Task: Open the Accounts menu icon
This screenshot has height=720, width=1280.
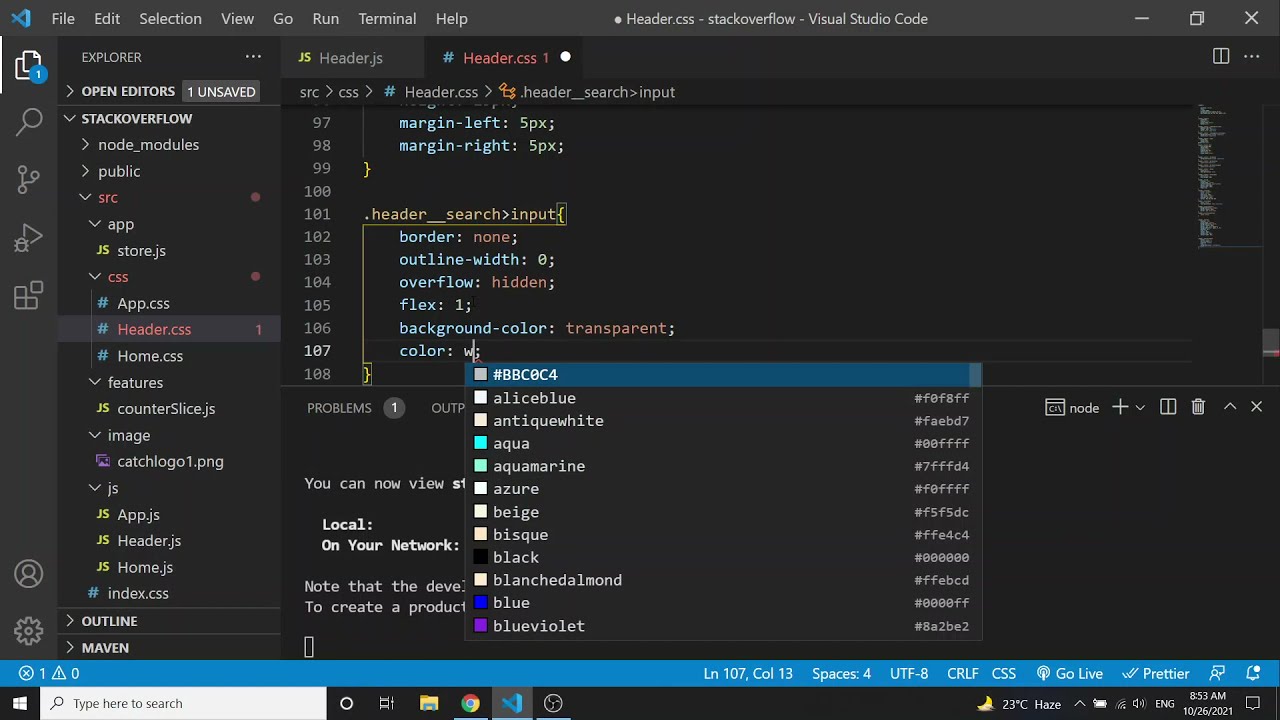Action: point(28,574)
